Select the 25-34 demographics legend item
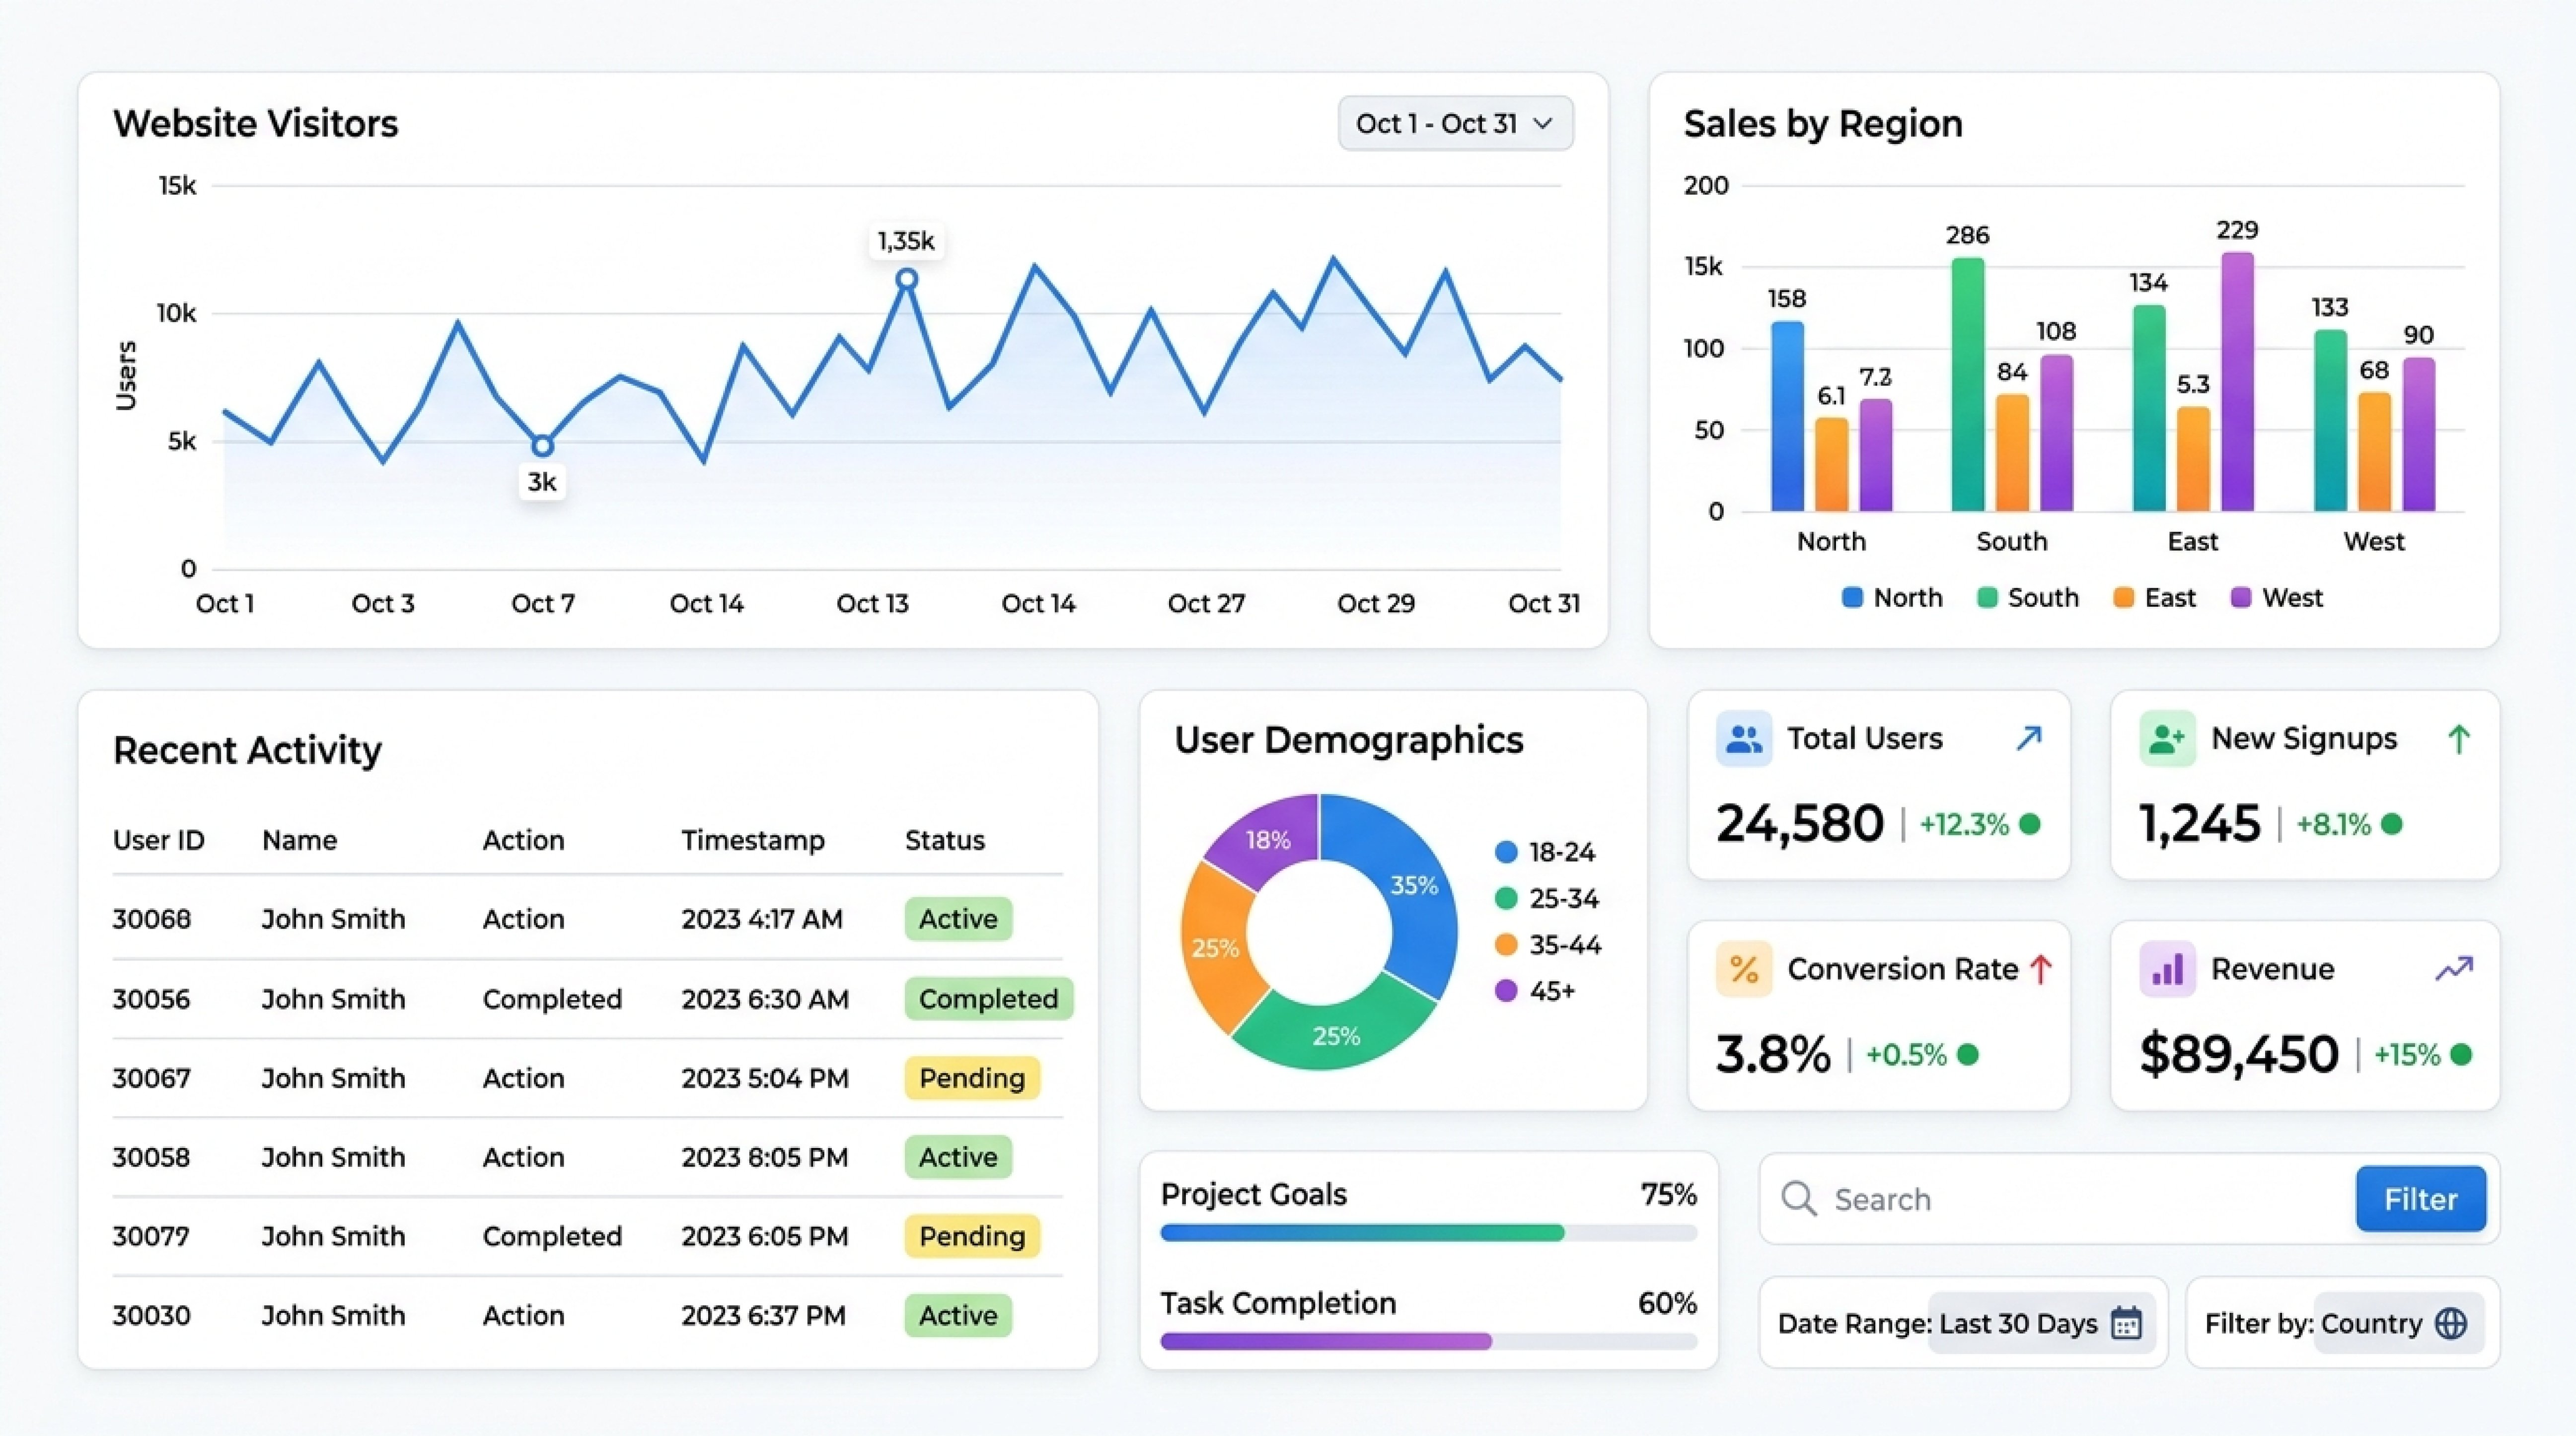The height and width of the screenshot is (1436, 2576). pos(1546,898)
